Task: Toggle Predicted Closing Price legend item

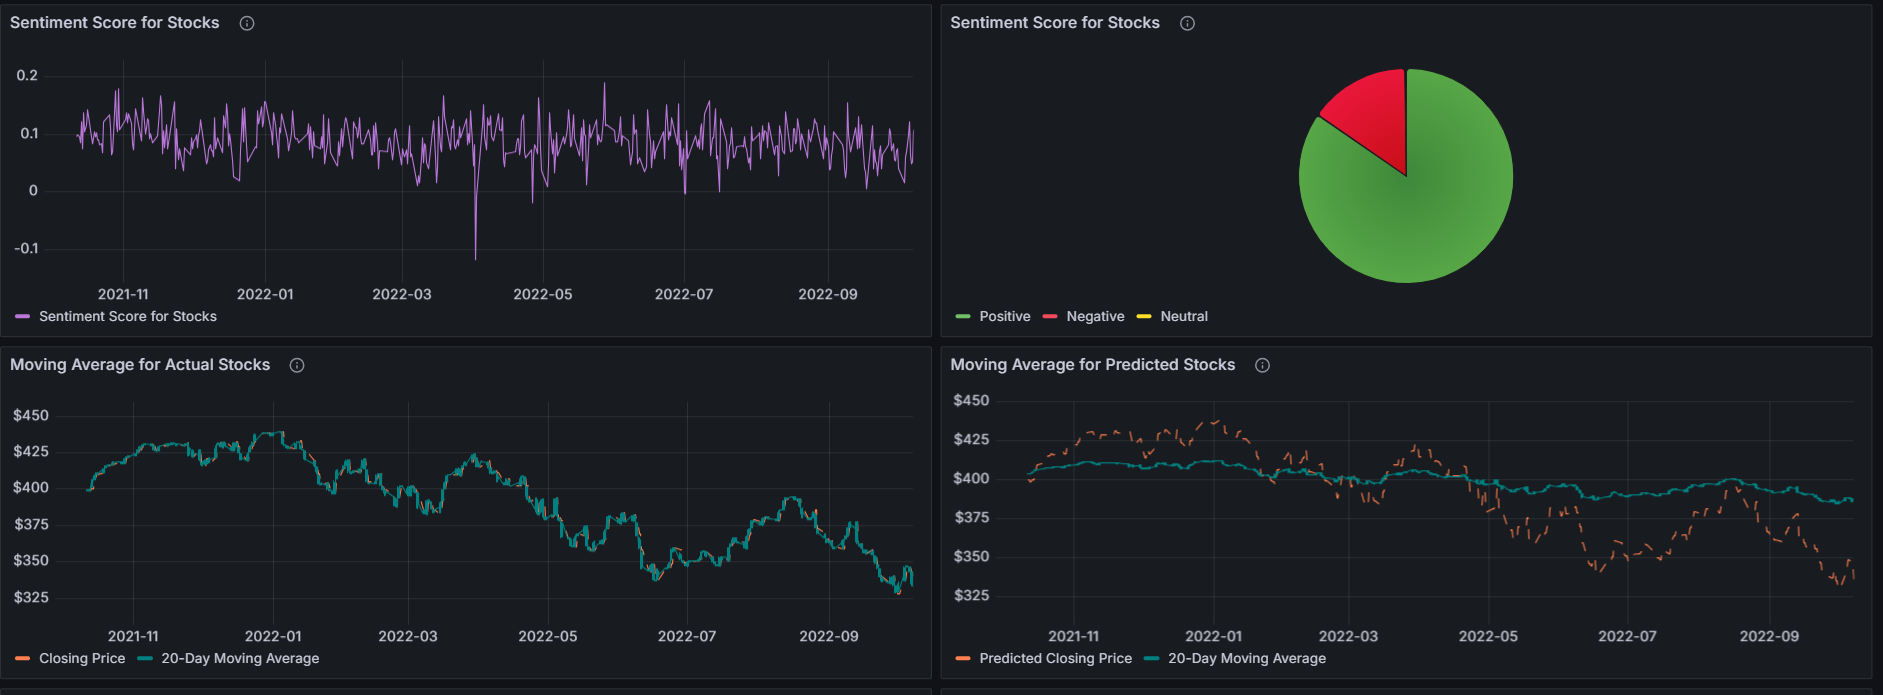Action: [1055, 658]
